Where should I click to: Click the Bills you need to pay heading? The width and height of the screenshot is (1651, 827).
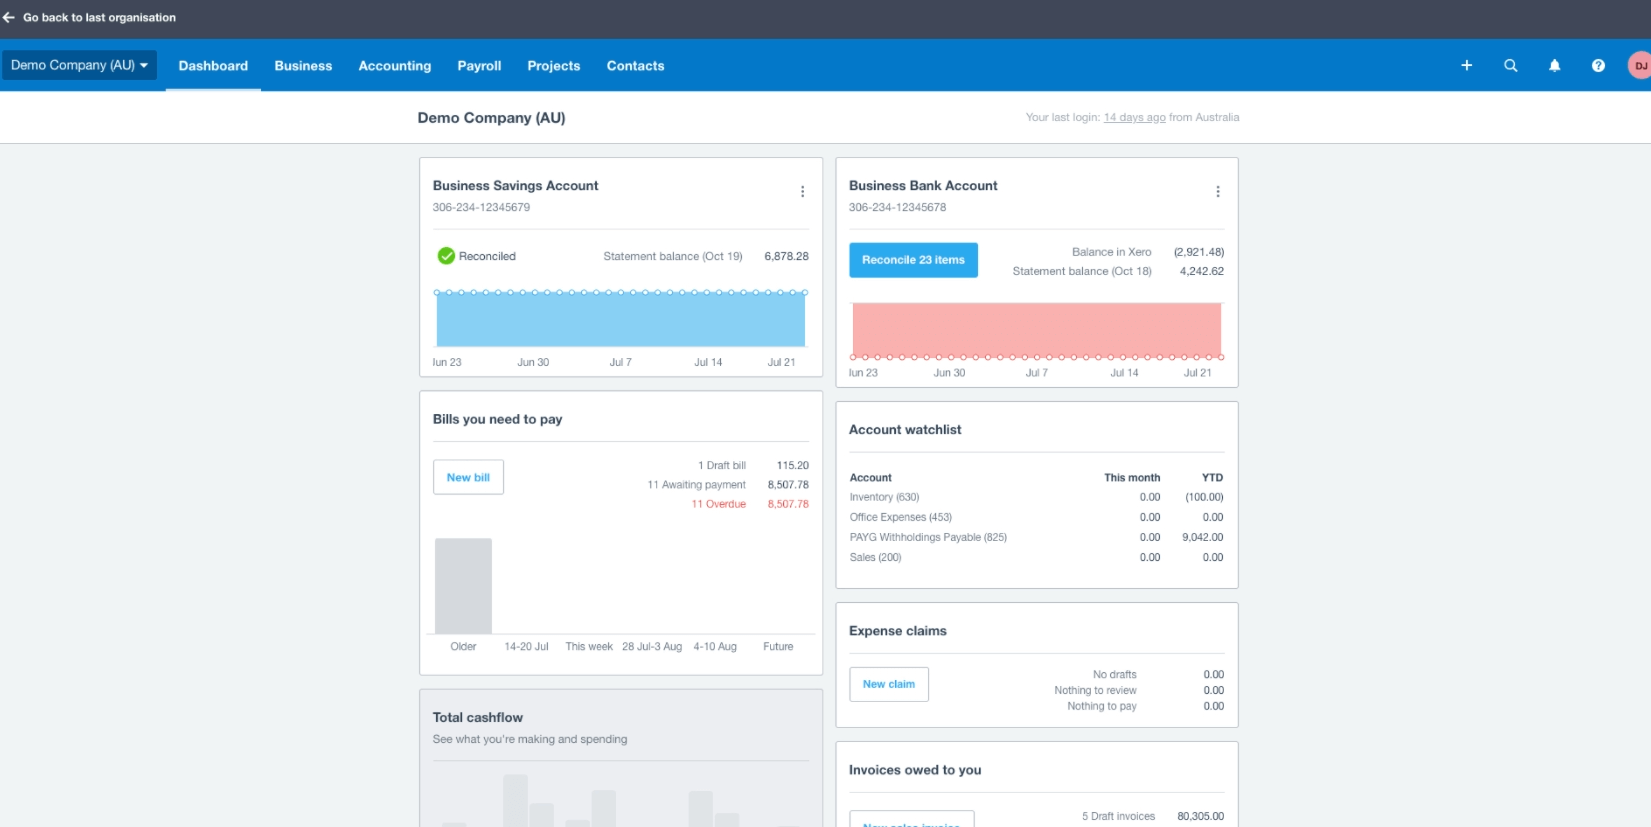pyautogui.click(x=497, y=420)
